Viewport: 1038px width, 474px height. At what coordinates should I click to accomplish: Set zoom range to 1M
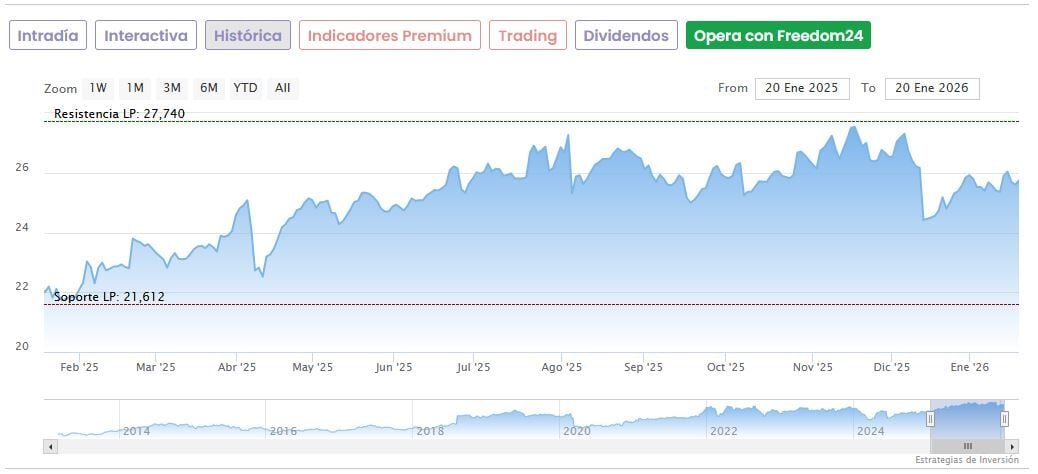click(x=135, y=88)
